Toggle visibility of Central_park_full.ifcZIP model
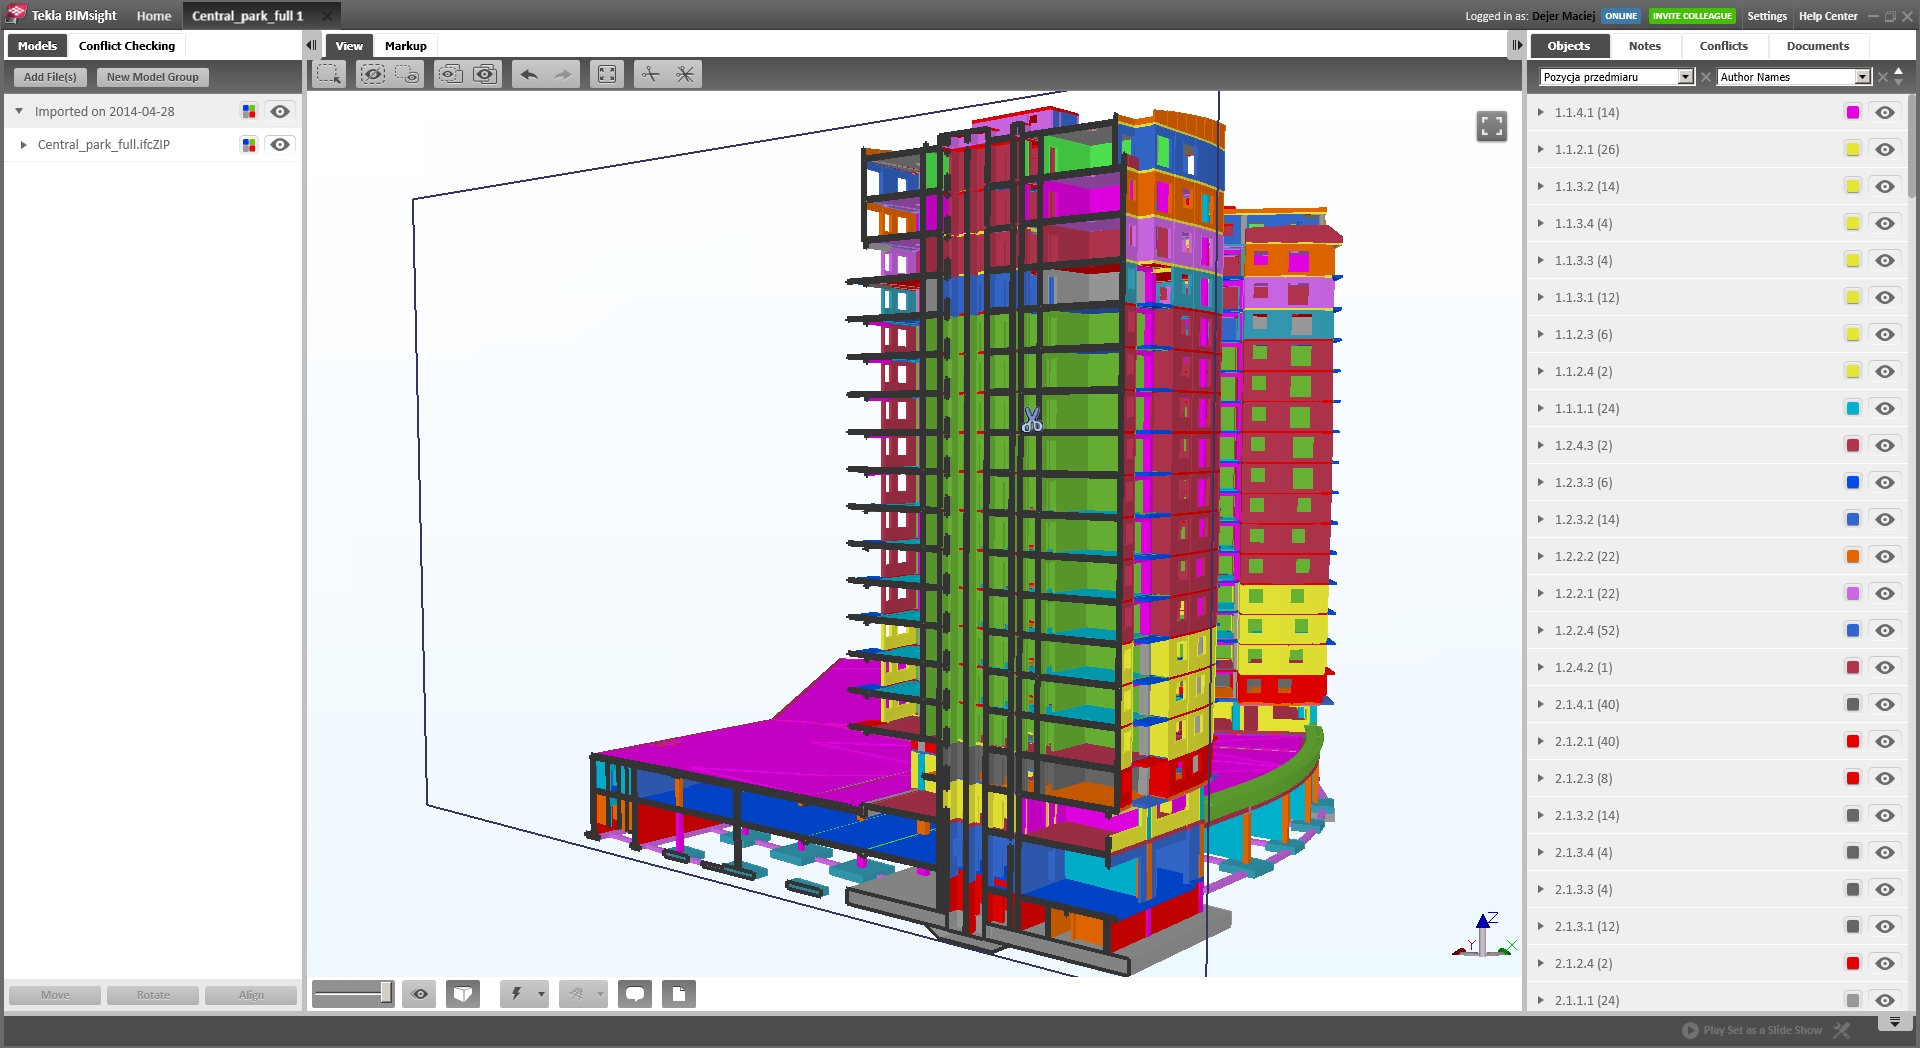The image size is (1920, 1048). click(280, 145)
